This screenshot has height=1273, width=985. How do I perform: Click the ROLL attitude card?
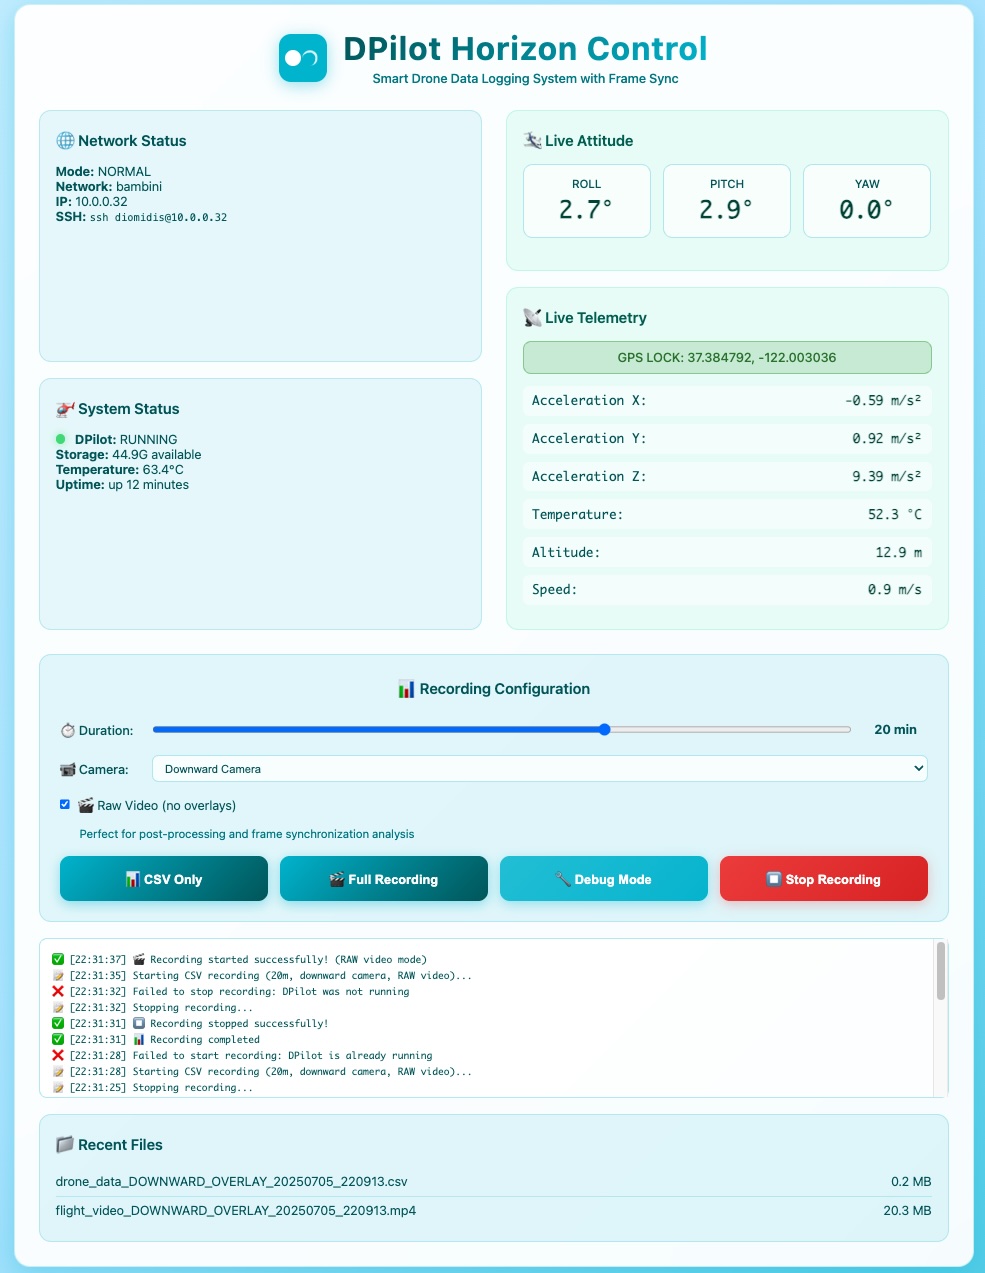point(587,201)
